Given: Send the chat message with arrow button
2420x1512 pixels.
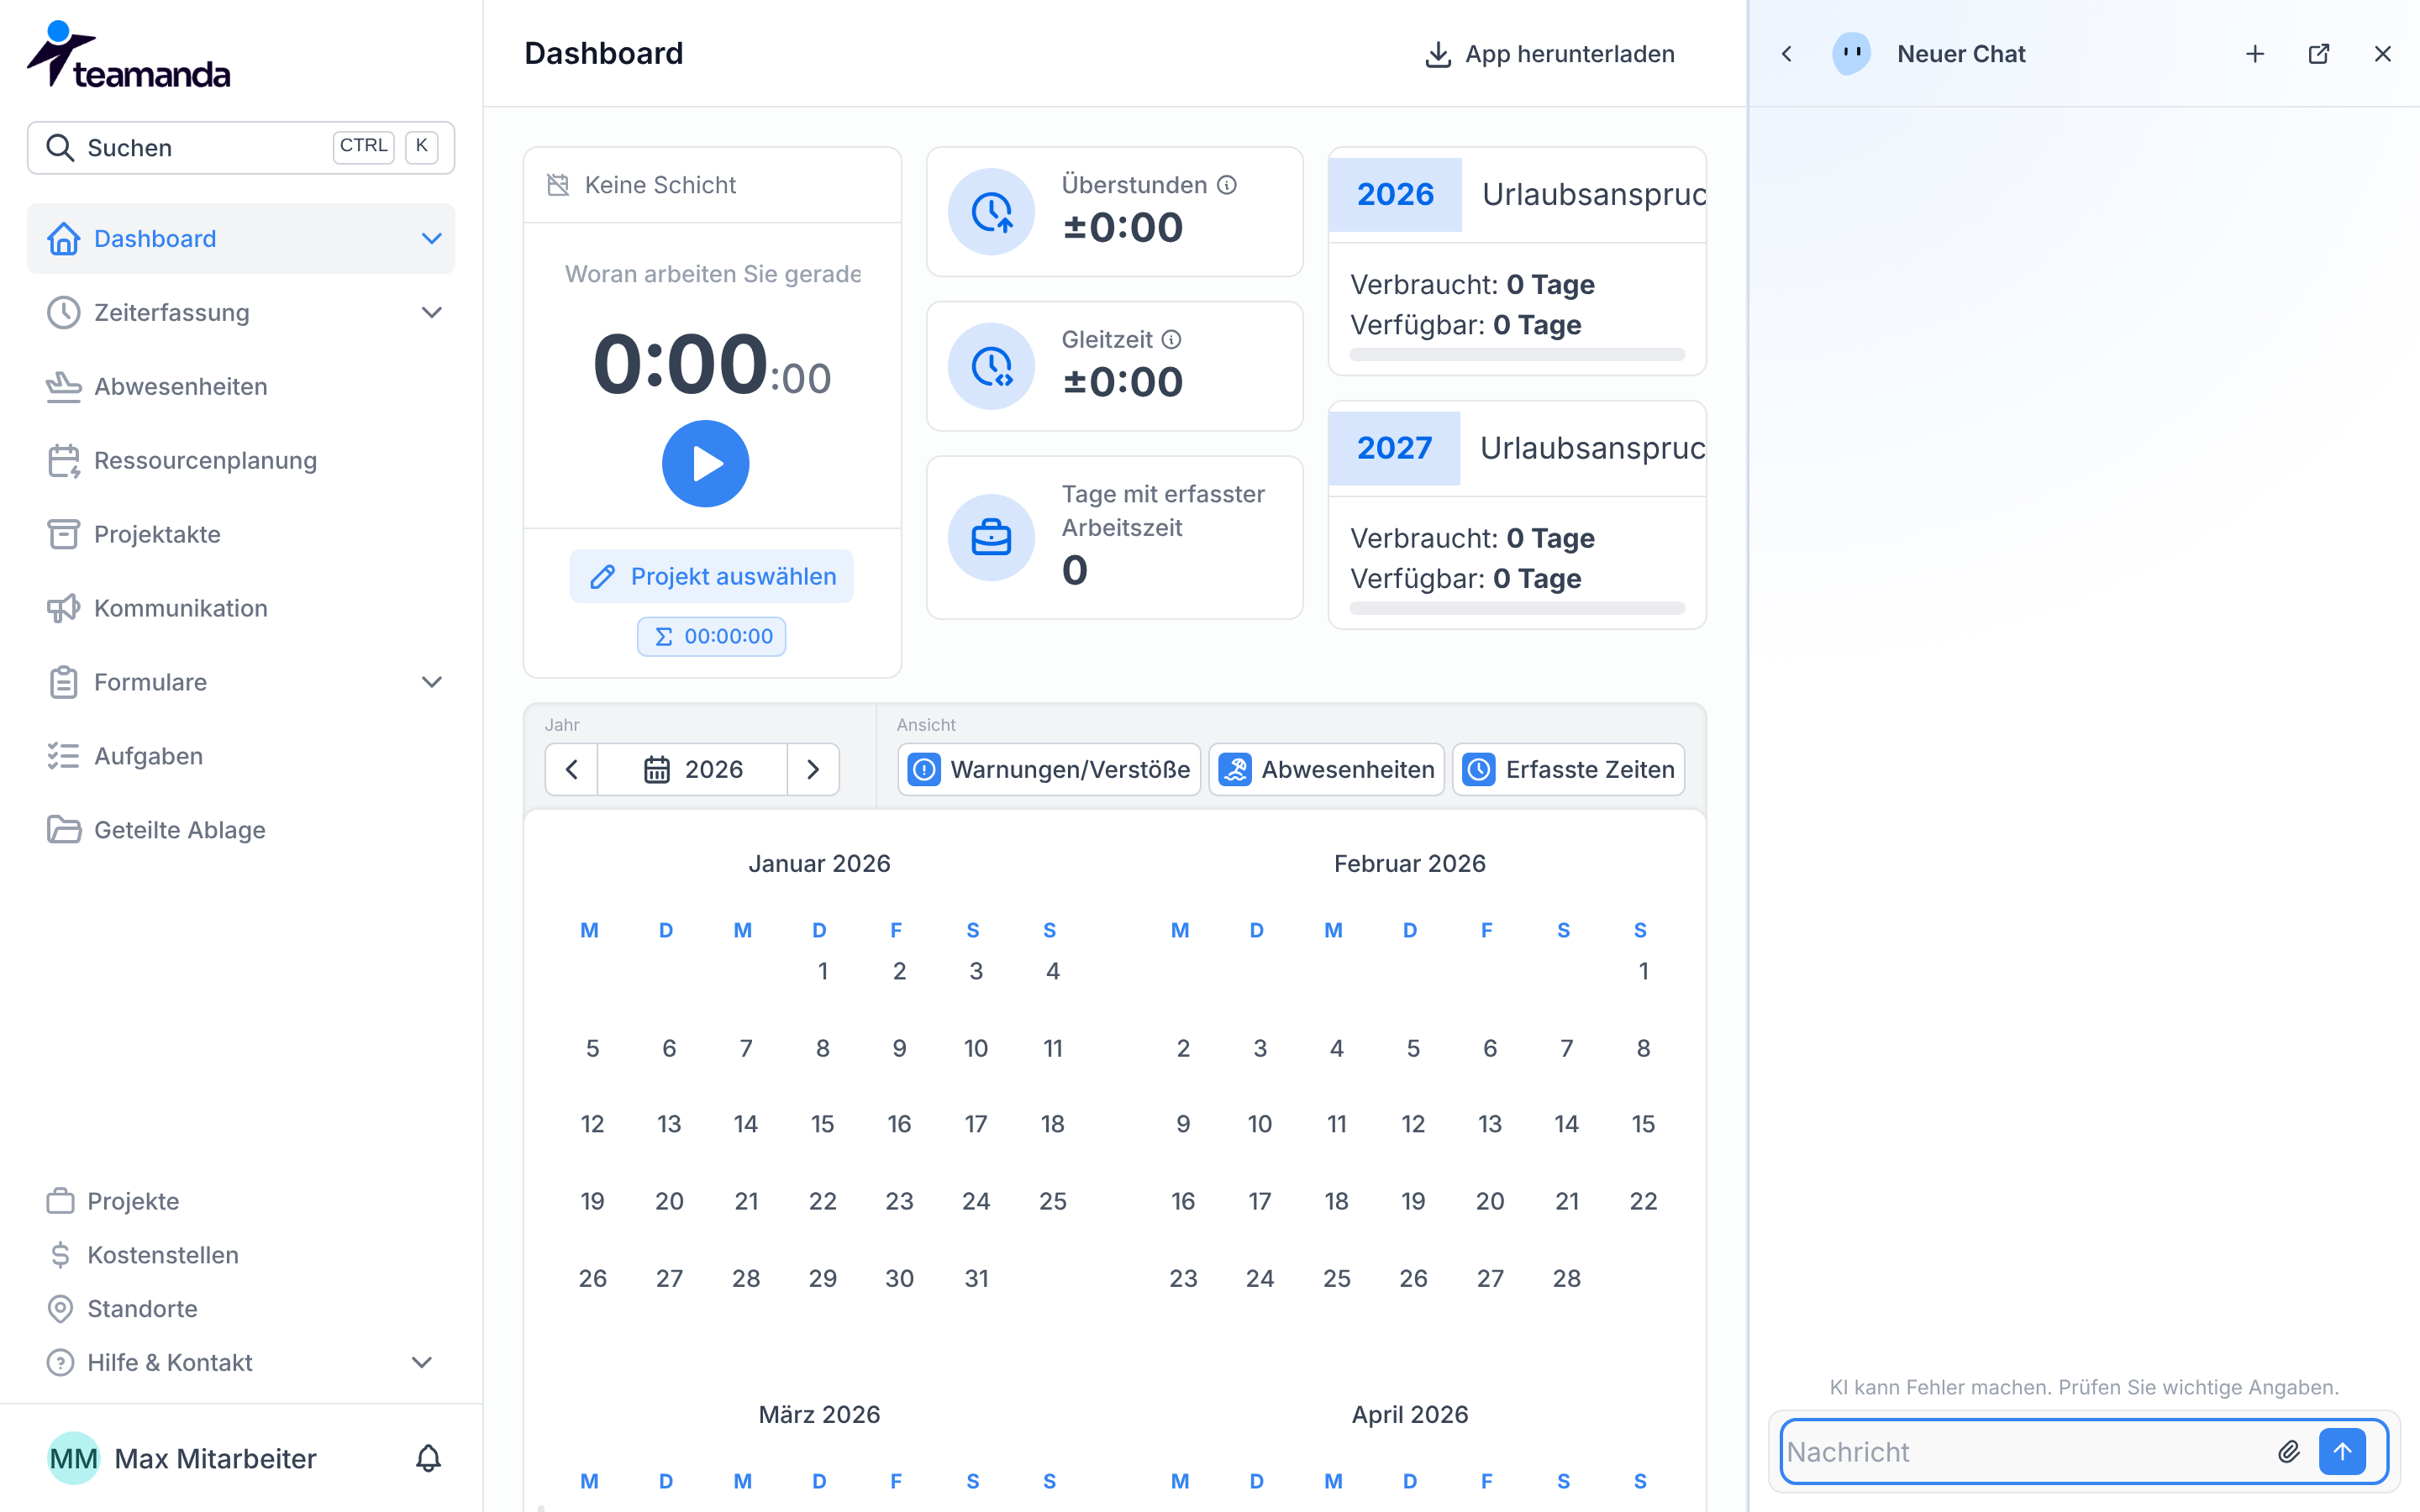Looking at the screenshot, I should click(2342, 1452).
